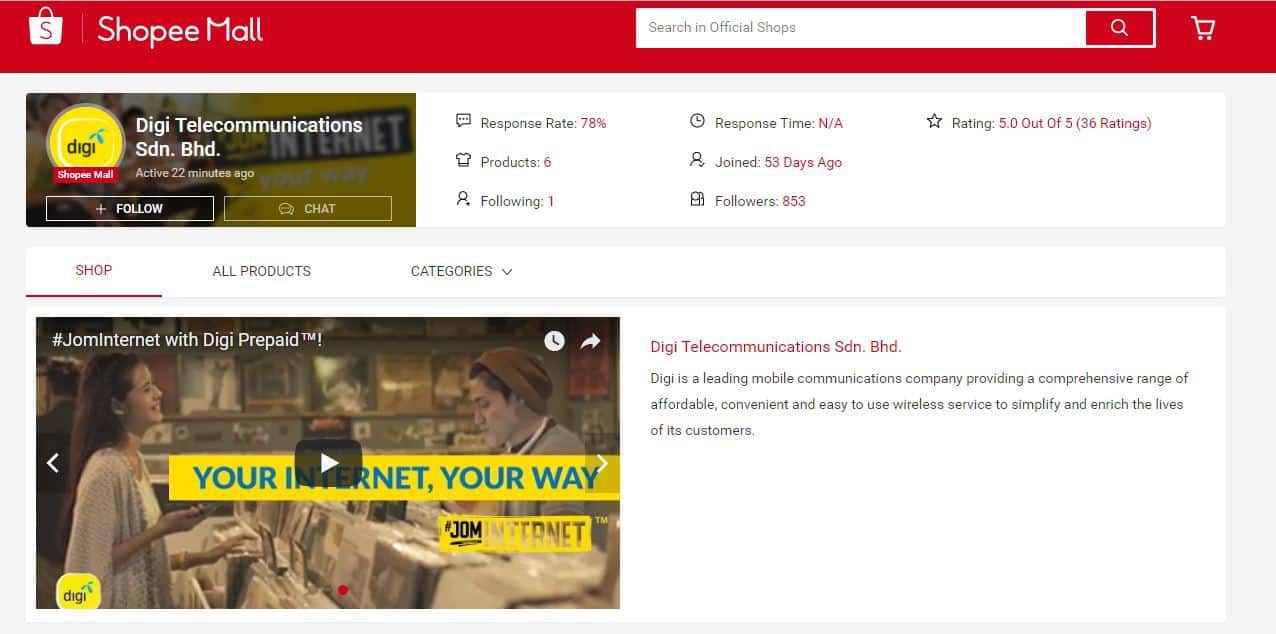Click the Digi shop avatar logo
This screenshot has height=634, width=1276.
coord(85,143)
